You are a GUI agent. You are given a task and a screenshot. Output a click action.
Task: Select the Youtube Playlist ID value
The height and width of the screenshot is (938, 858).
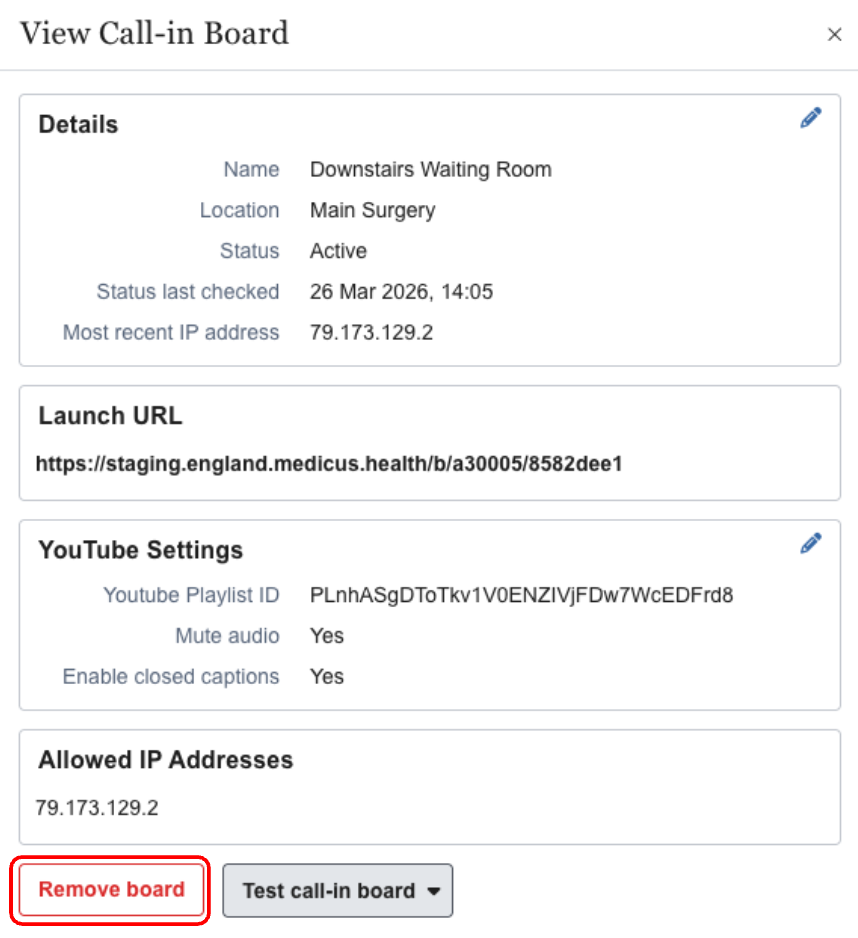tap(521, 596)
